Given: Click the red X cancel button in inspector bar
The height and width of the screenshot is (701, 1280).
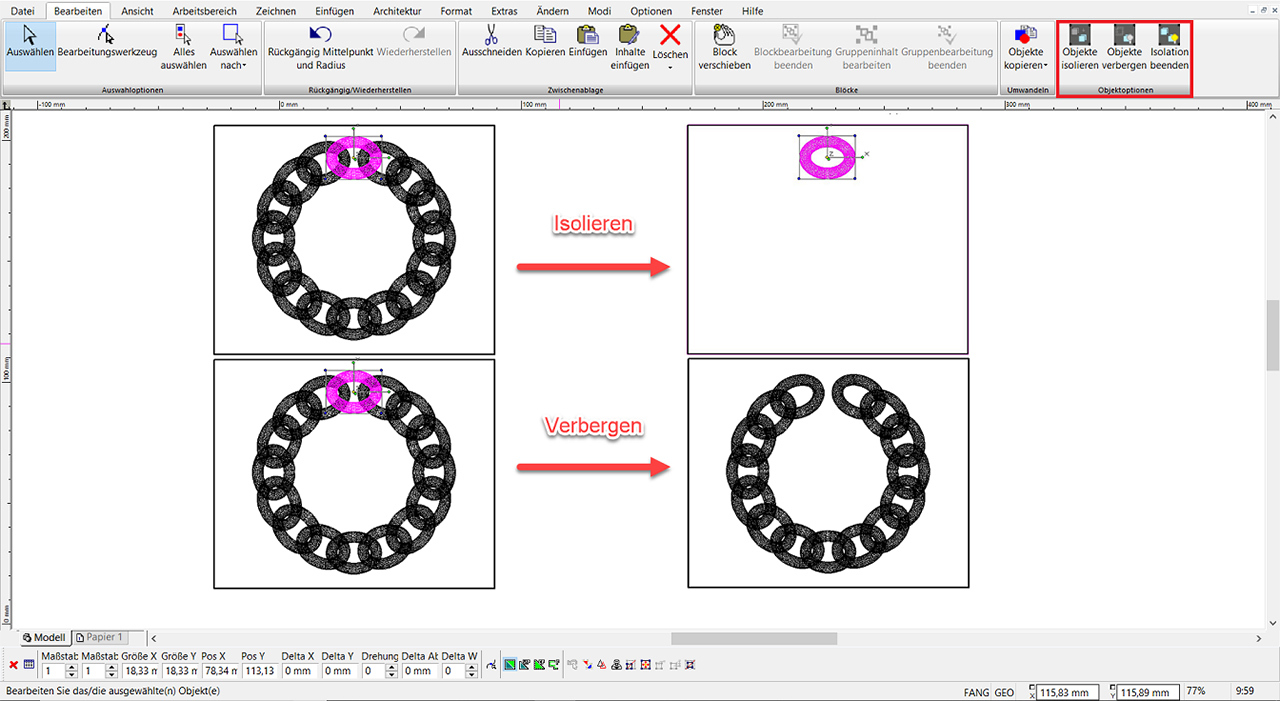Looking at the screenshot, I should (13, 665).
